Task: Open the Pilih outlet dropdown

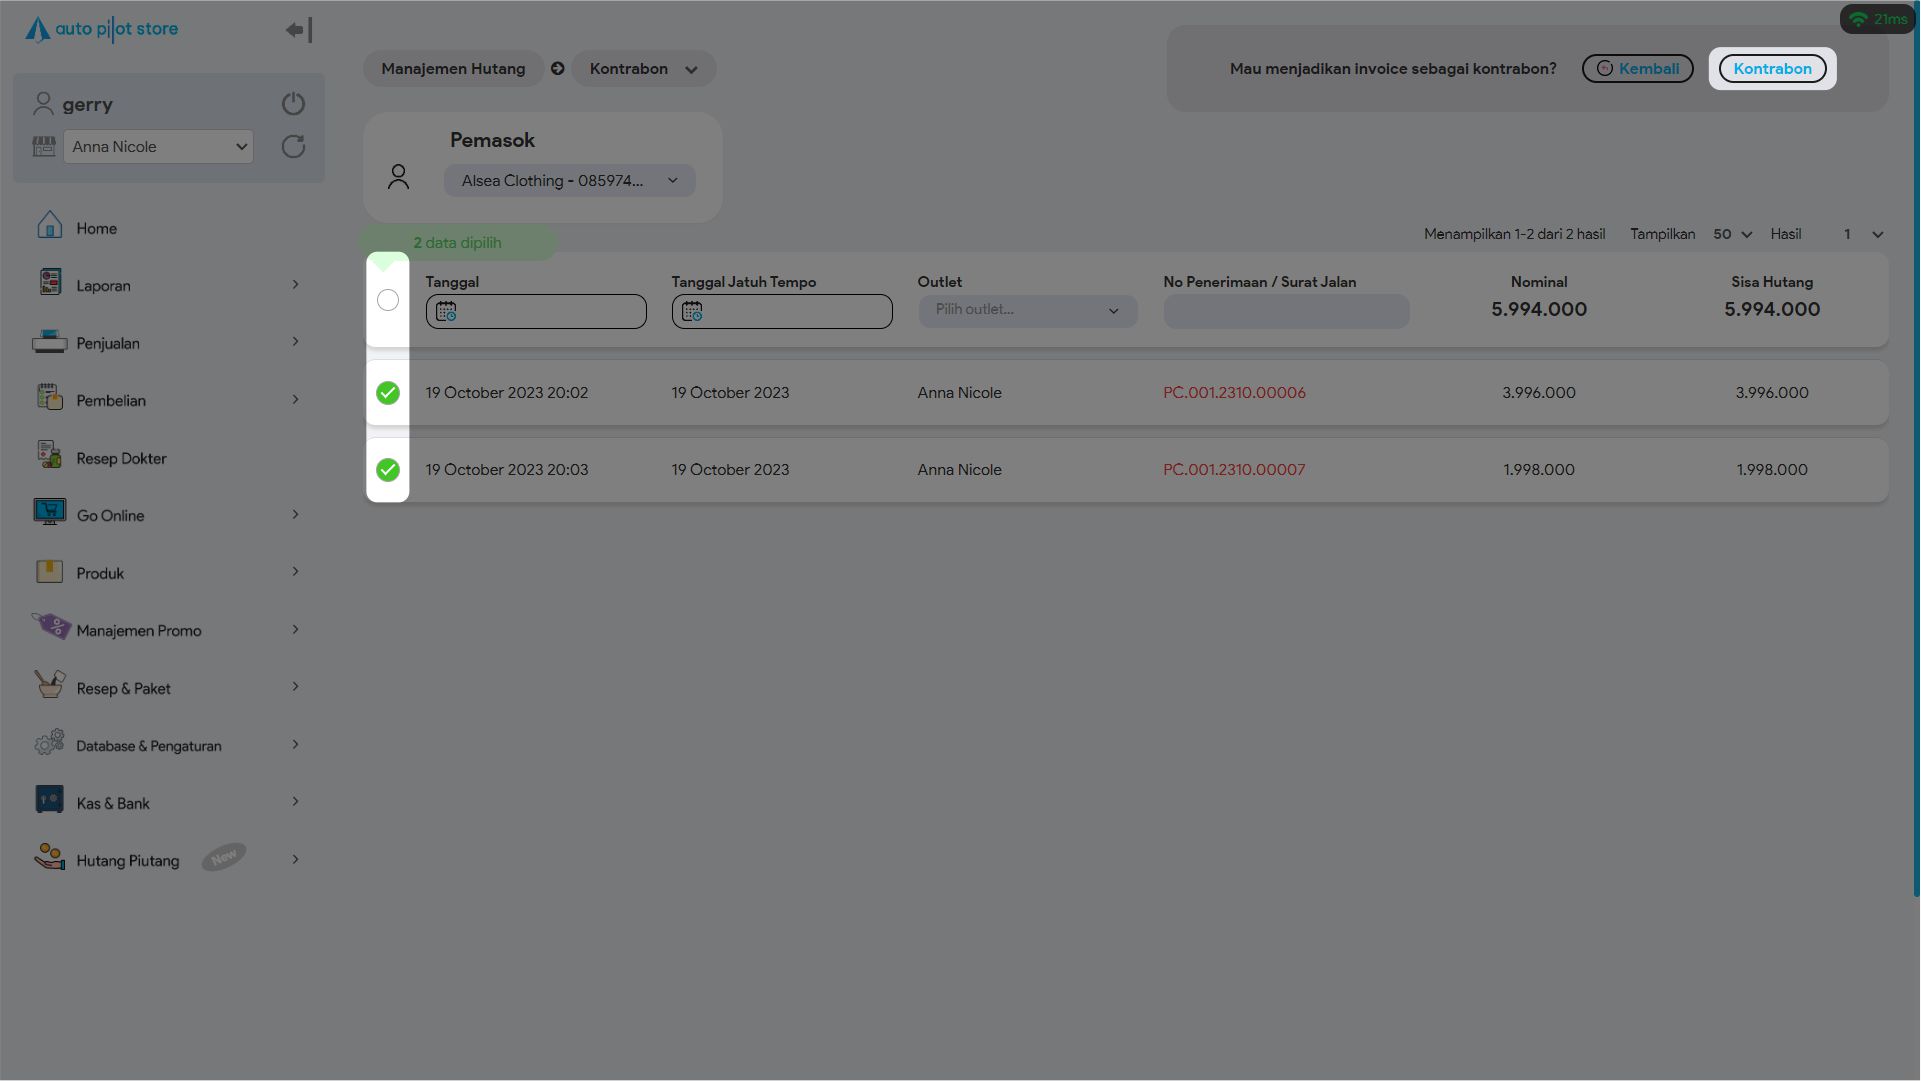Action: point(1027,311)
